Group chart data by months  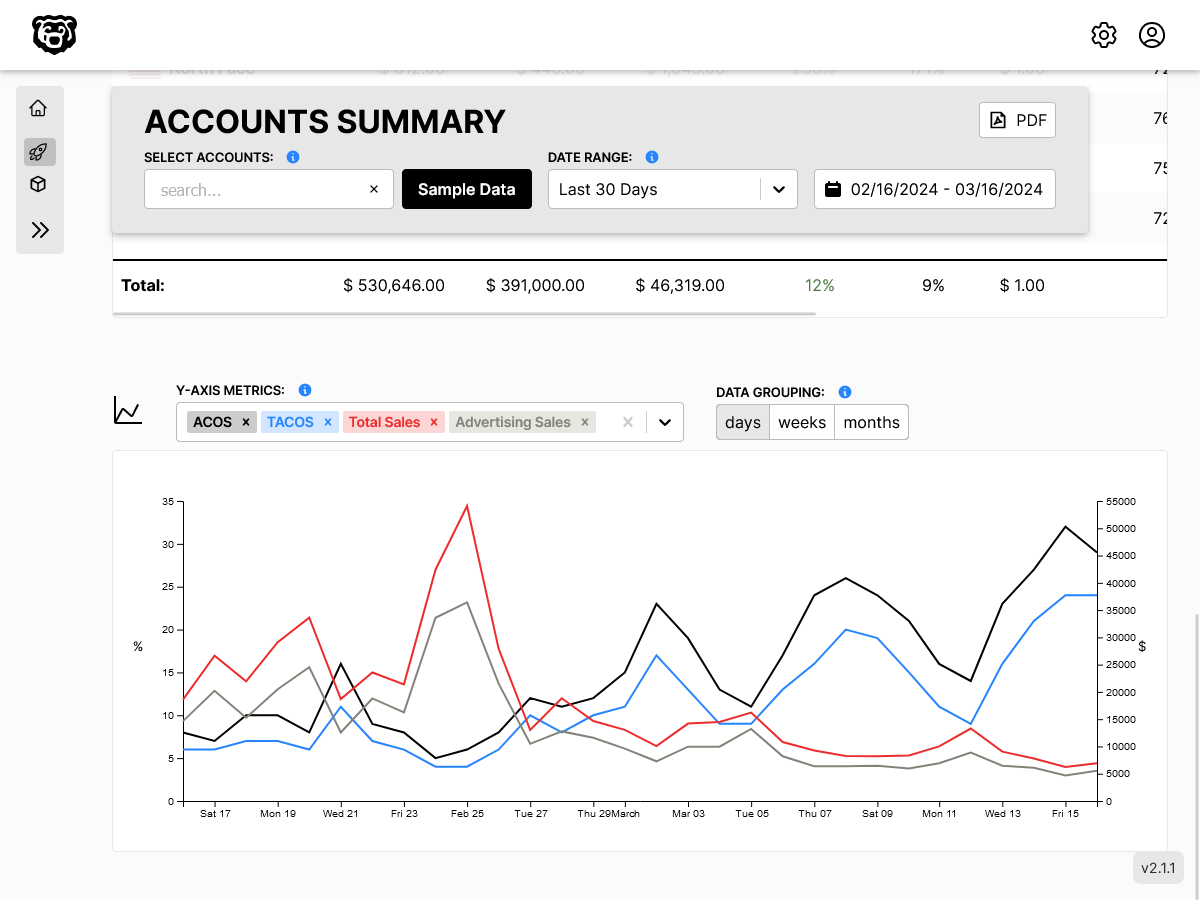click(x=871, y=422)
